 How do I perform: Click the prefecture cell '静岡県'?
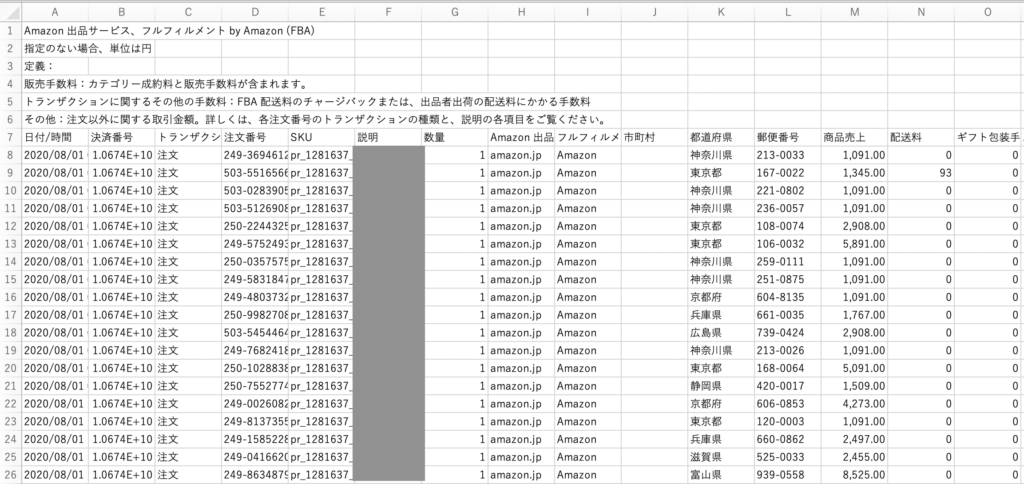click(721, 387)
